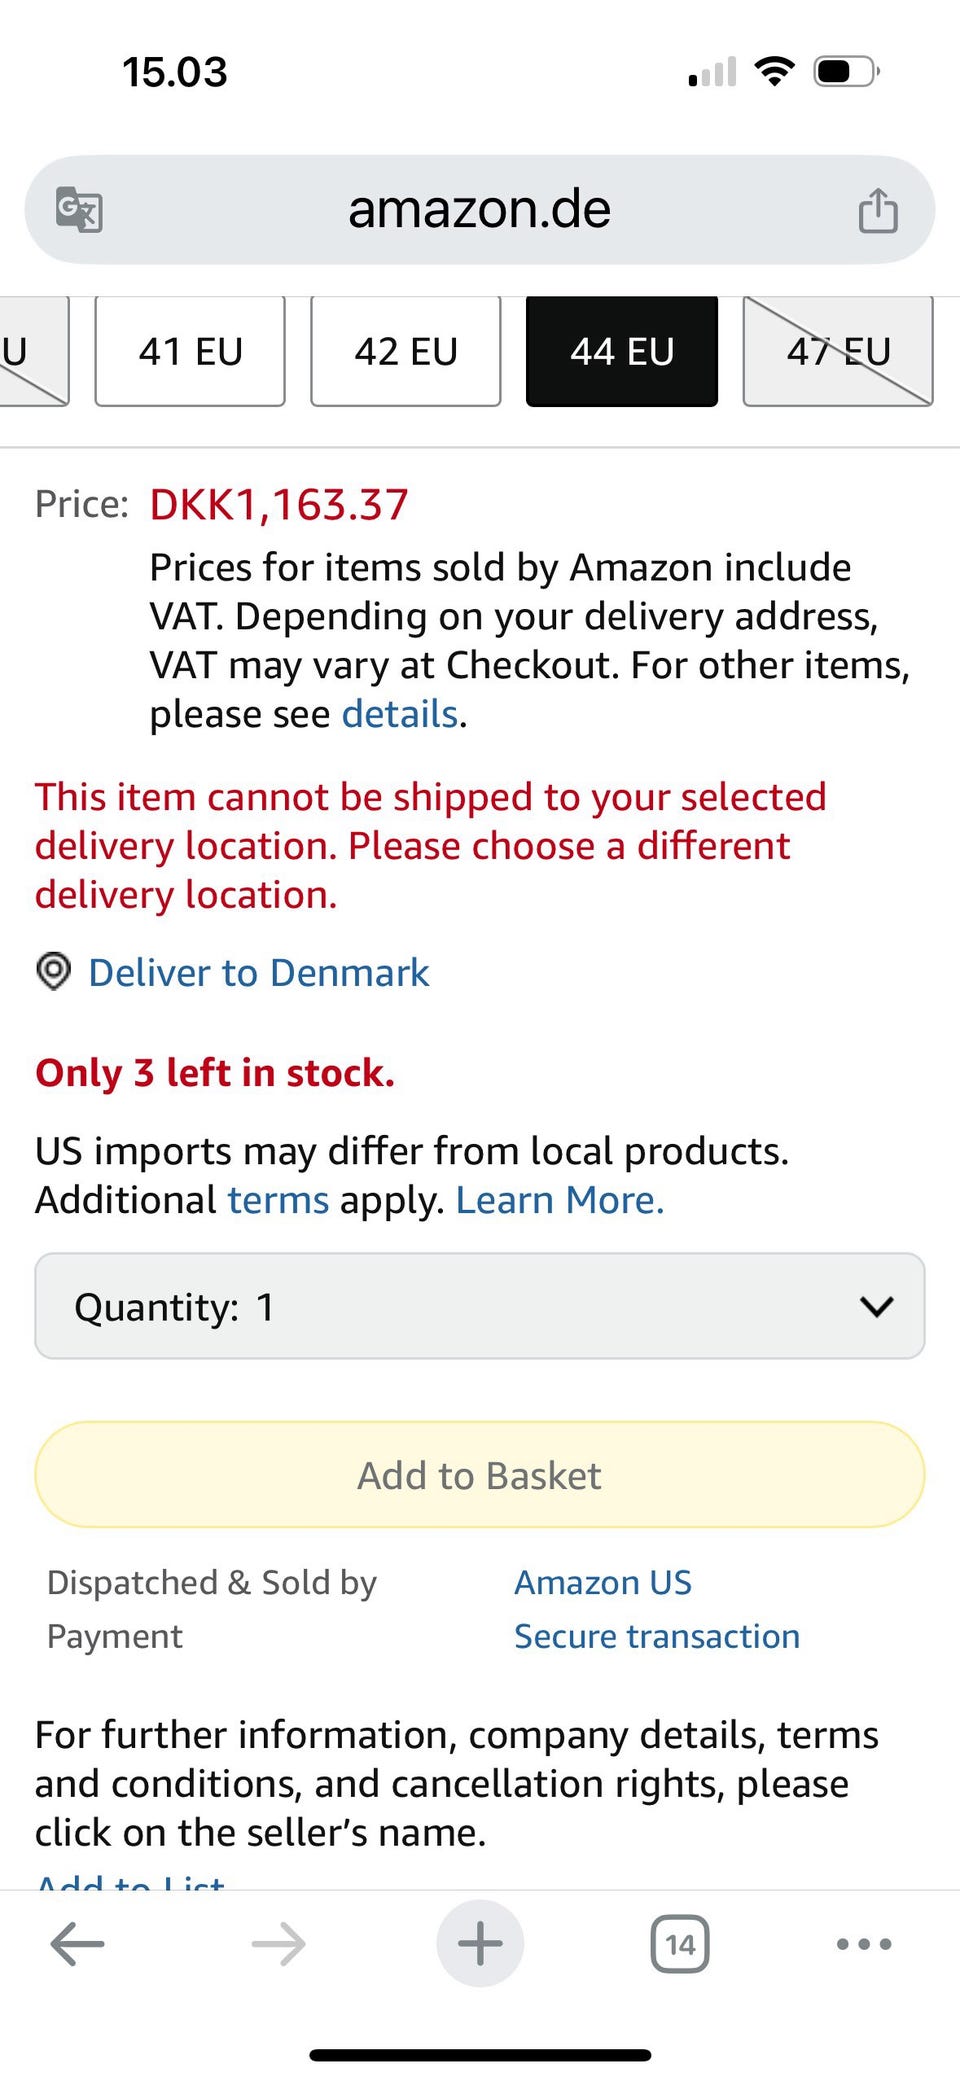Image resolution: width=960 pixels, height=2081 pixels.
Task: Tap the translate page icon
Action: [79, 210]
